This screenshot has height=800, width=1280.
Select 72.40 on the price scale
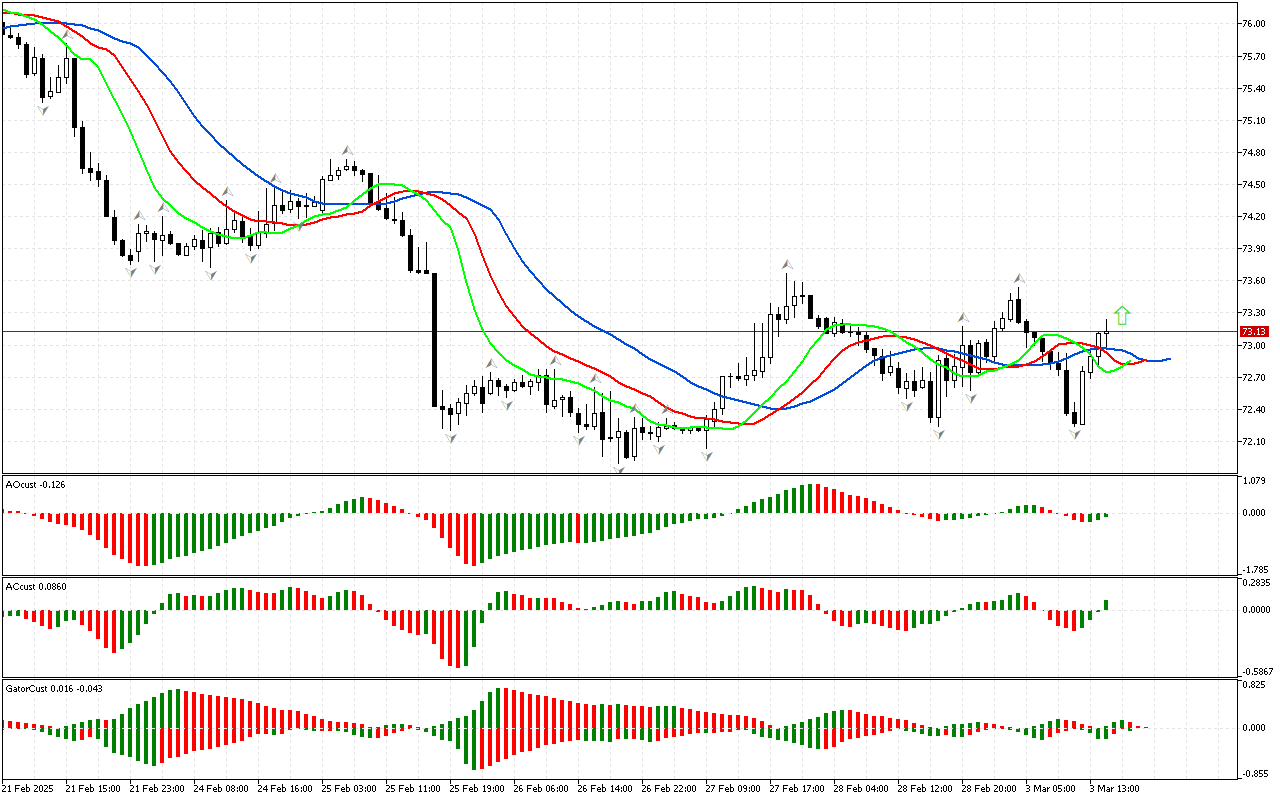point(1253,410)
